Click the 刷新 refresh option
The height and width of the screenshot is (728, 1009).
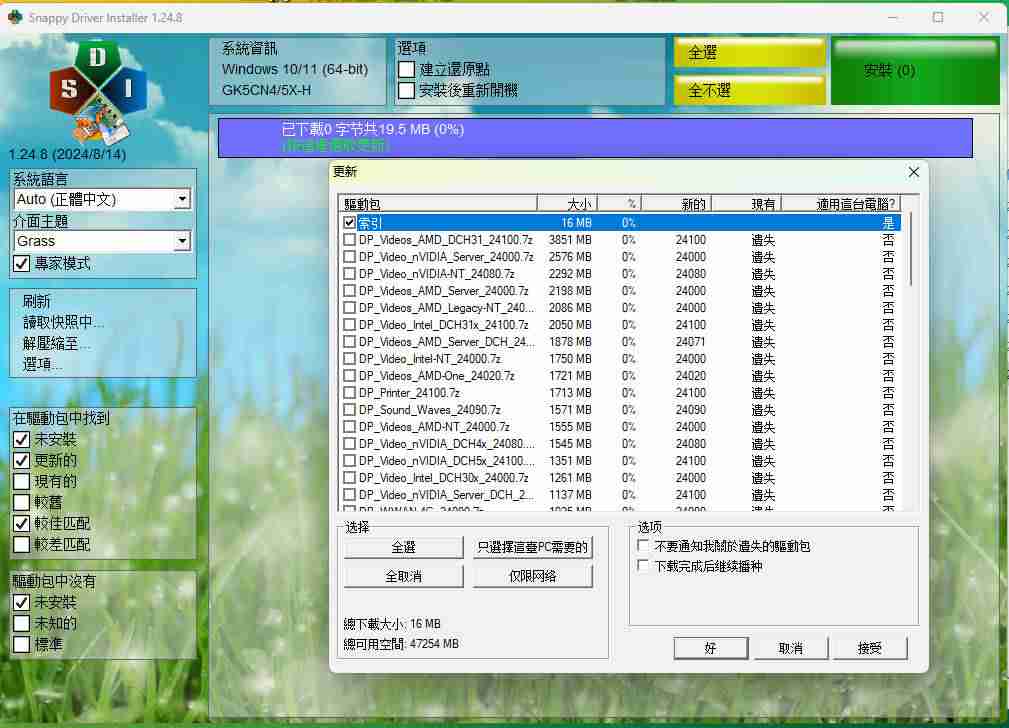click(x=36, y=300)
